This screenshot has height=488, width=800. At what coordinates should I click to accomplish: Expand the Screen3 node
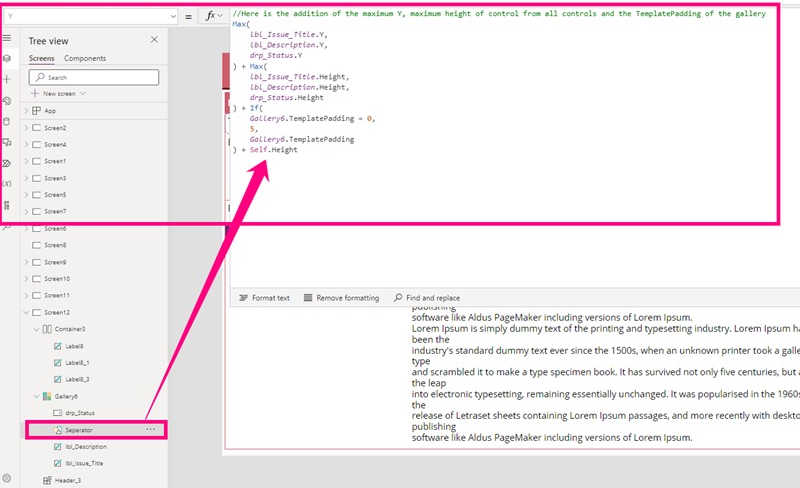click(x=26, y=178)
